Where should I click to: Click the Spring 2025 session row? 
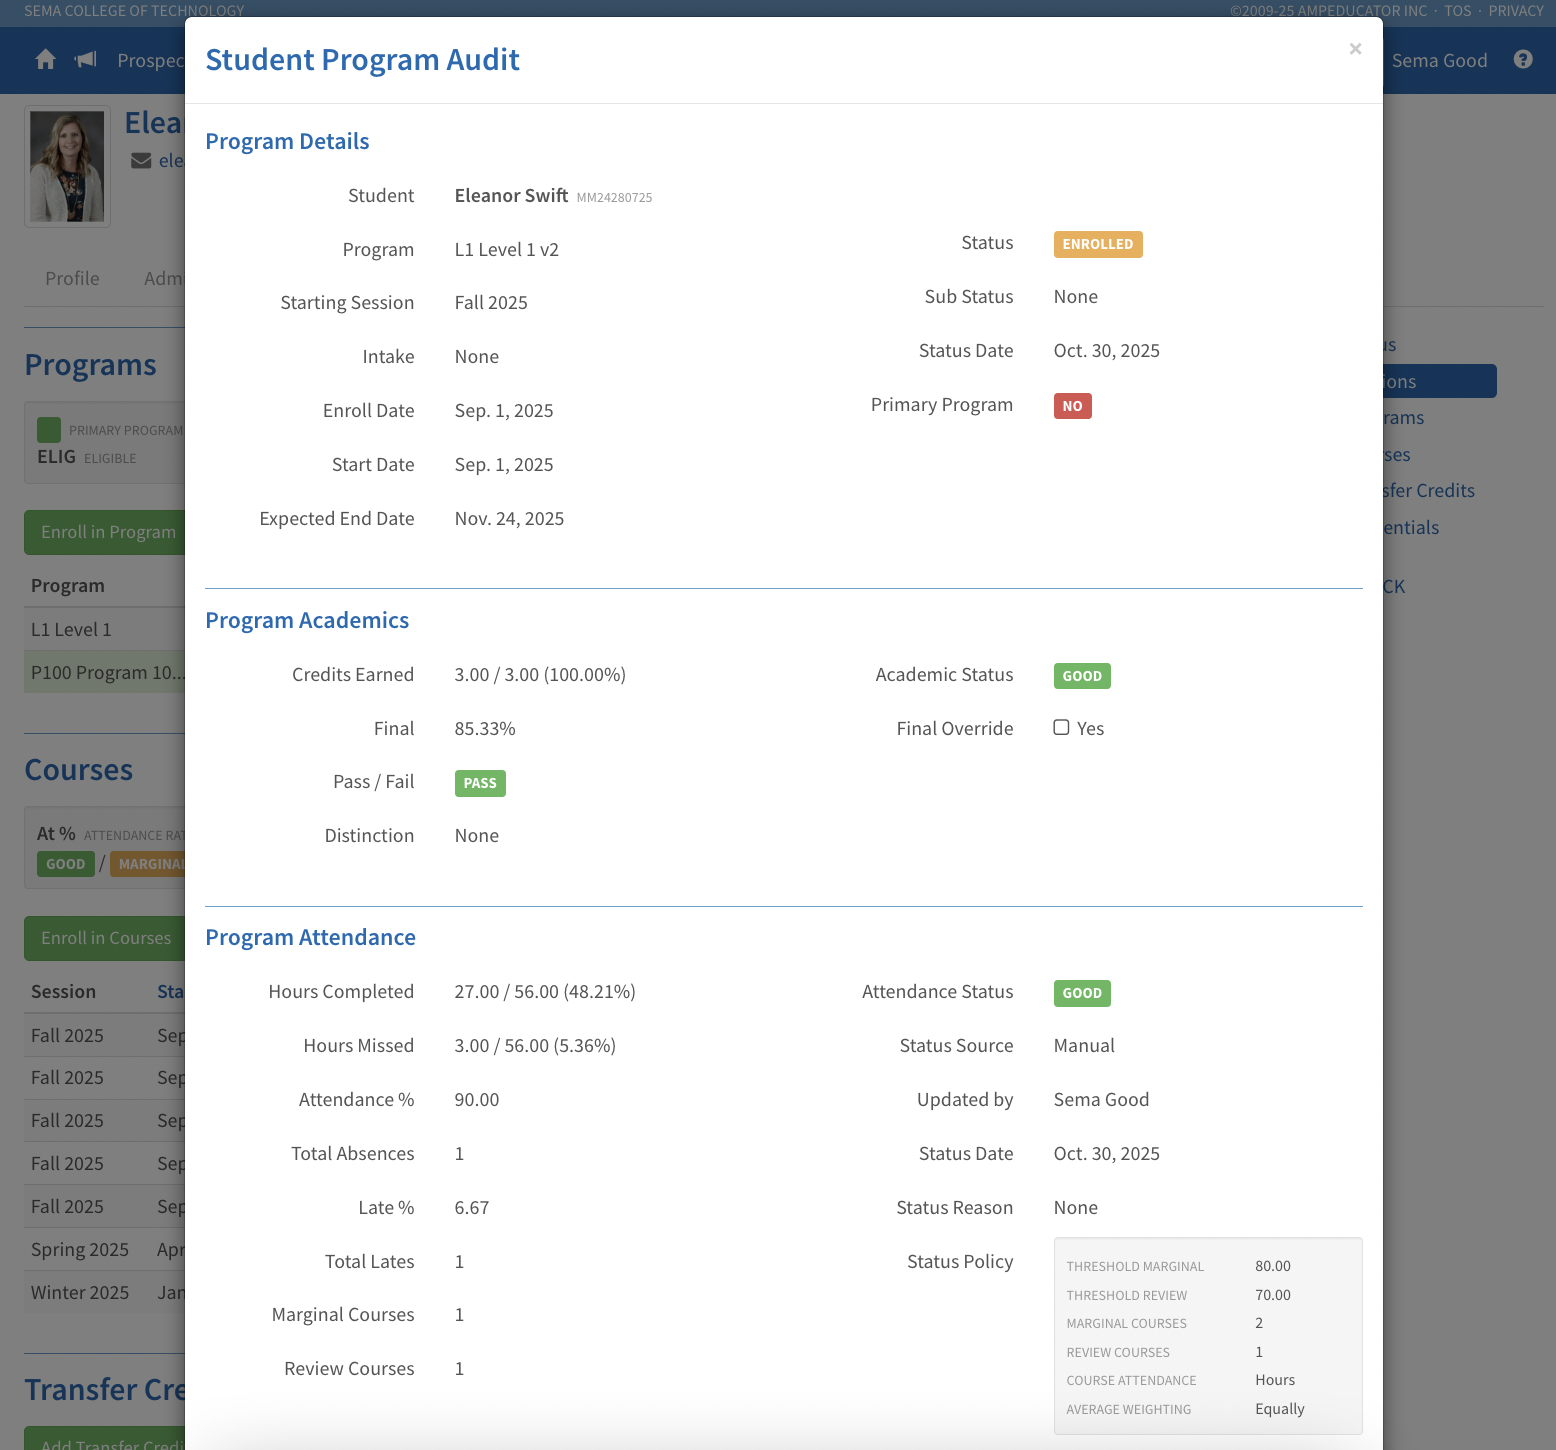click(x=80, y=1250)
